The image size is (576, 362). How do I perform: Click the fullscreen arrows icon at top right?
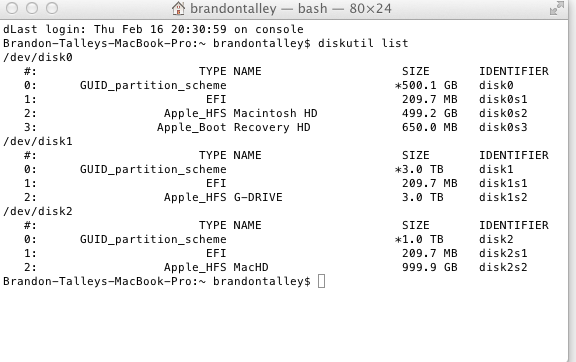click(x=557, y=8)
